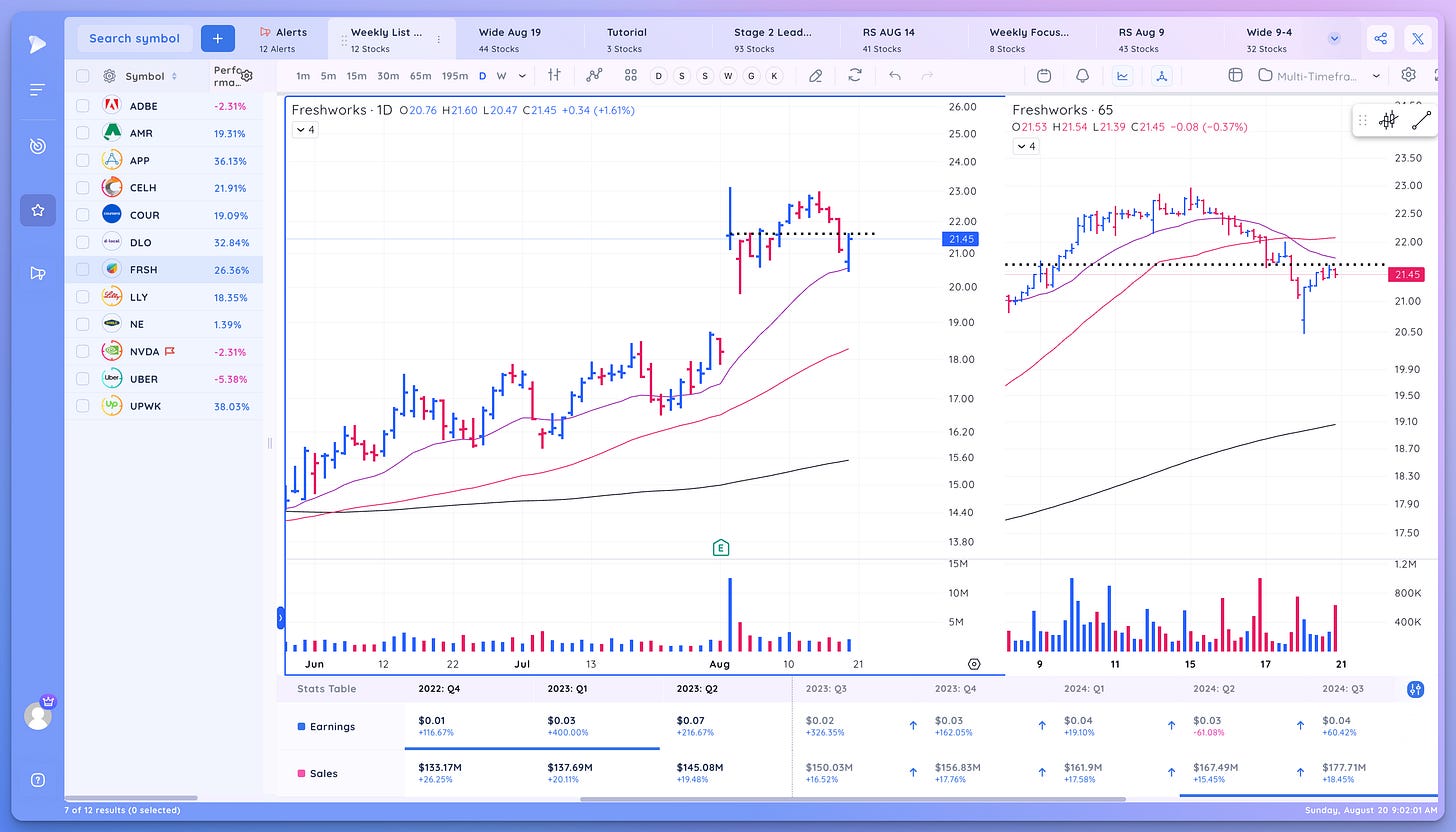Expand the indicator legend on 65-minute chart
Viewport: 1456px width, 832px height.
1025,146
